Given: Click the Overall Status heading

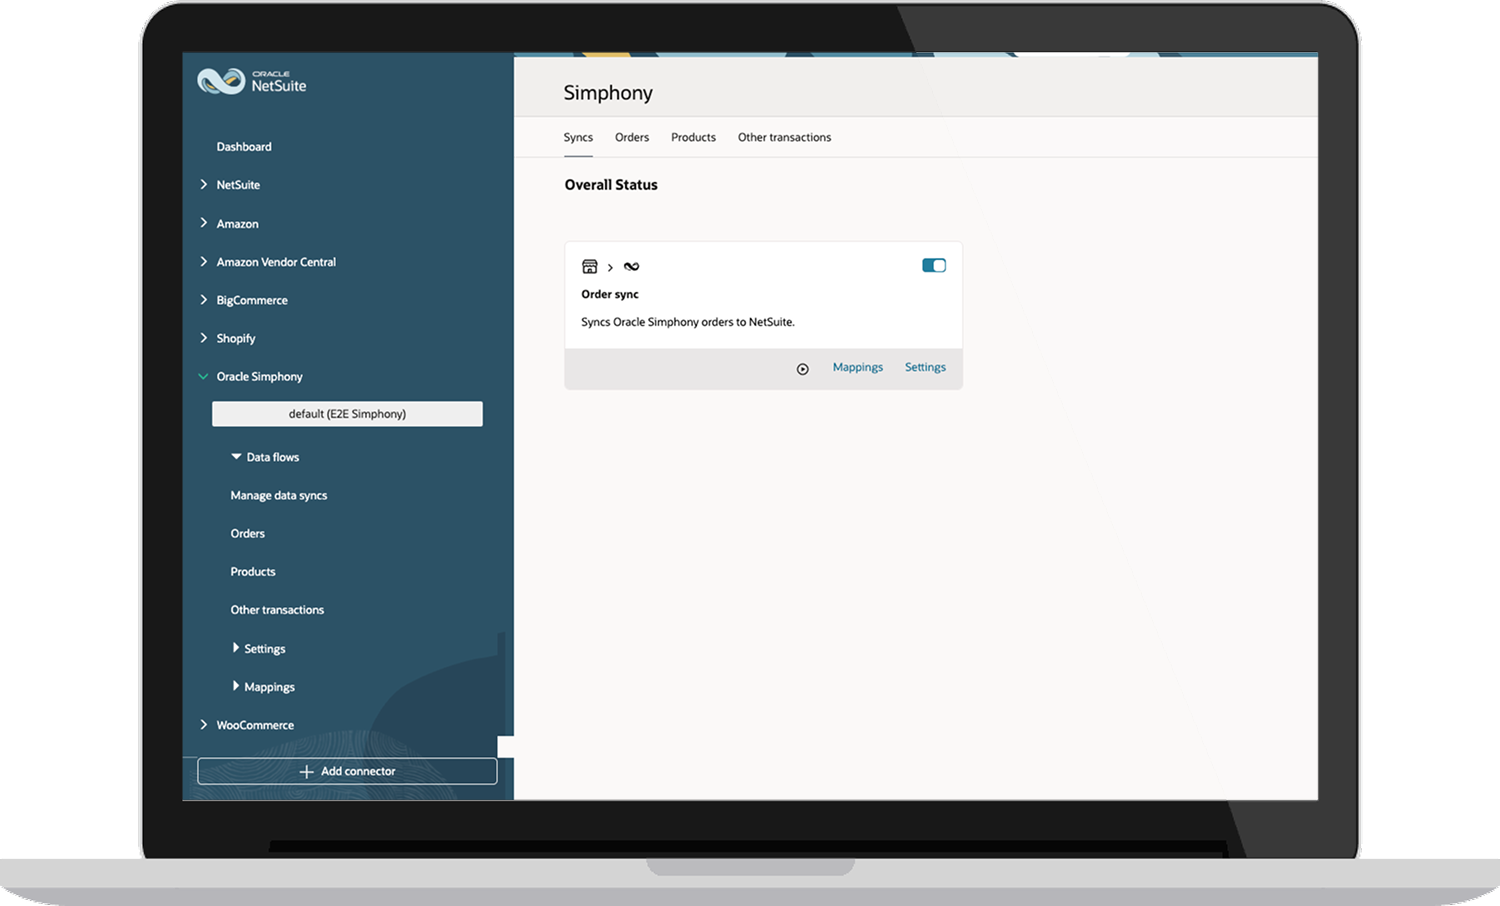Looking at the screenshot, I should click(611, 185).
